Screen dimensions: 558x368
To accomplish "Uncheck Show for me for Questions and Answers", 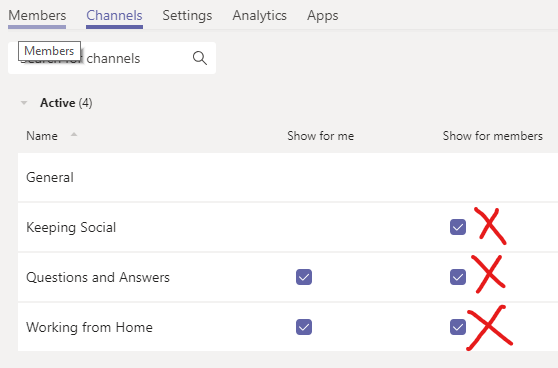I will 304,277.
